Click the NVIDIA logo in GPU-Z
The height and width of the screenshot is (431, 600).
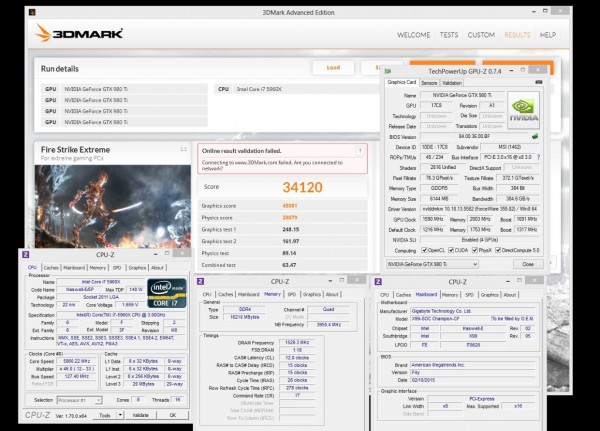(x=523, y=110)
